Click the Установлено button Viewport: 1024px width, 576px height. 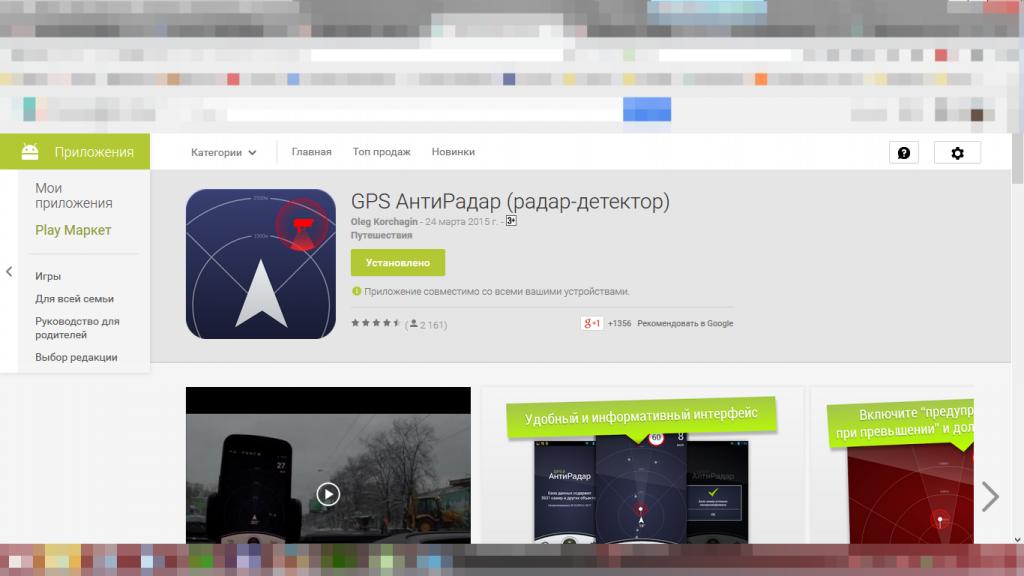pos(398,263)
